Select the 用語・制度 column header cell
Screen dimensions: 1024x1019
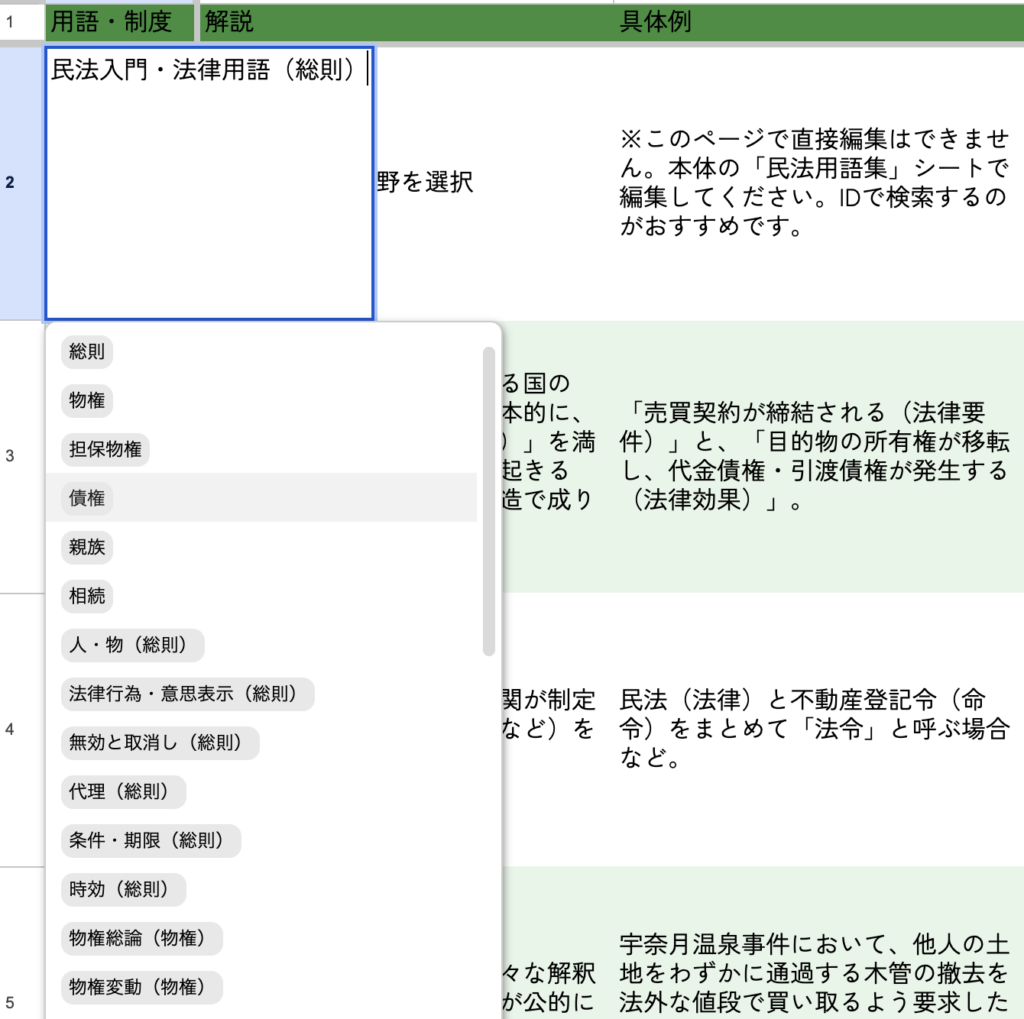[120, 21]
